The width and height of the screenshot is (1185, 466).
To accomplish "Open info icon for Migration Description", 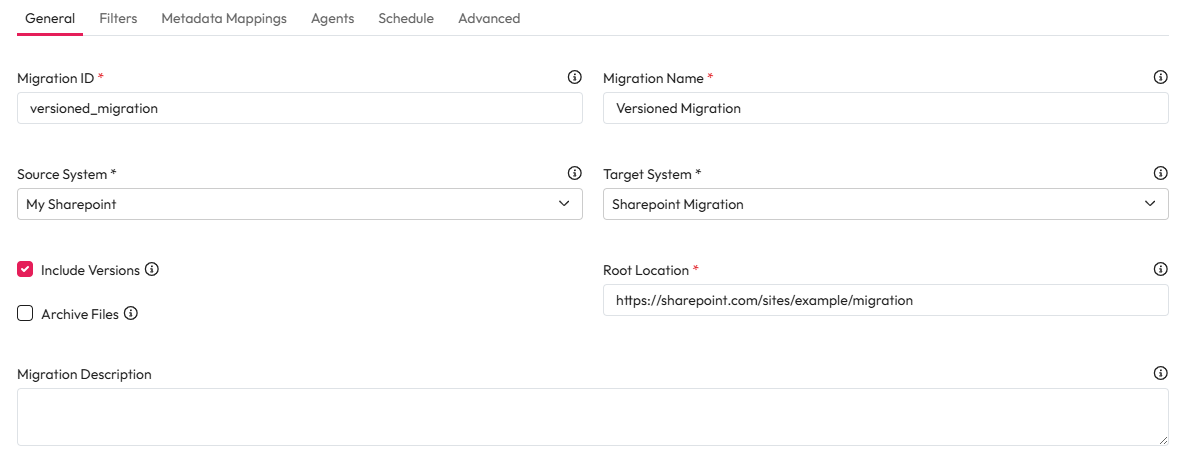I will point(1160,373).
